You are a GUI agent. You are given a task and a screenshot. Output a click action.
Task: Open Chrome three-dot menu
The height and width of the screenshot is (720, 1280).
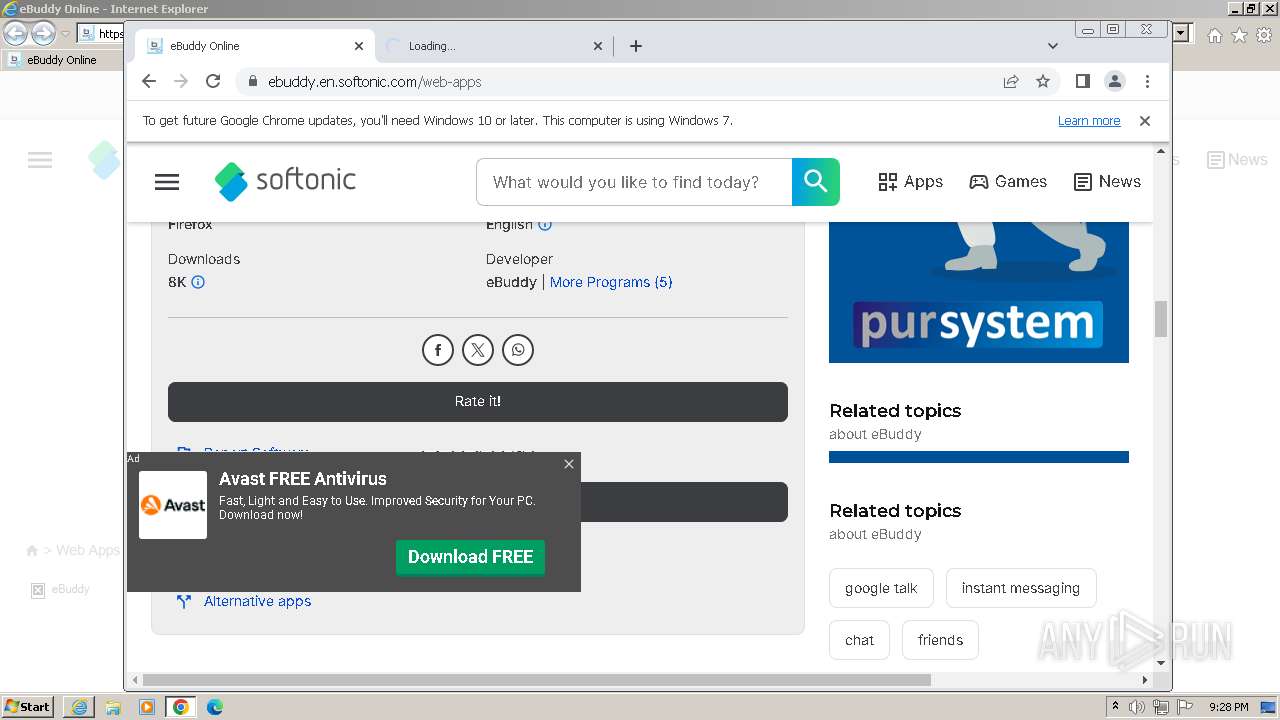coord(1147,81)
